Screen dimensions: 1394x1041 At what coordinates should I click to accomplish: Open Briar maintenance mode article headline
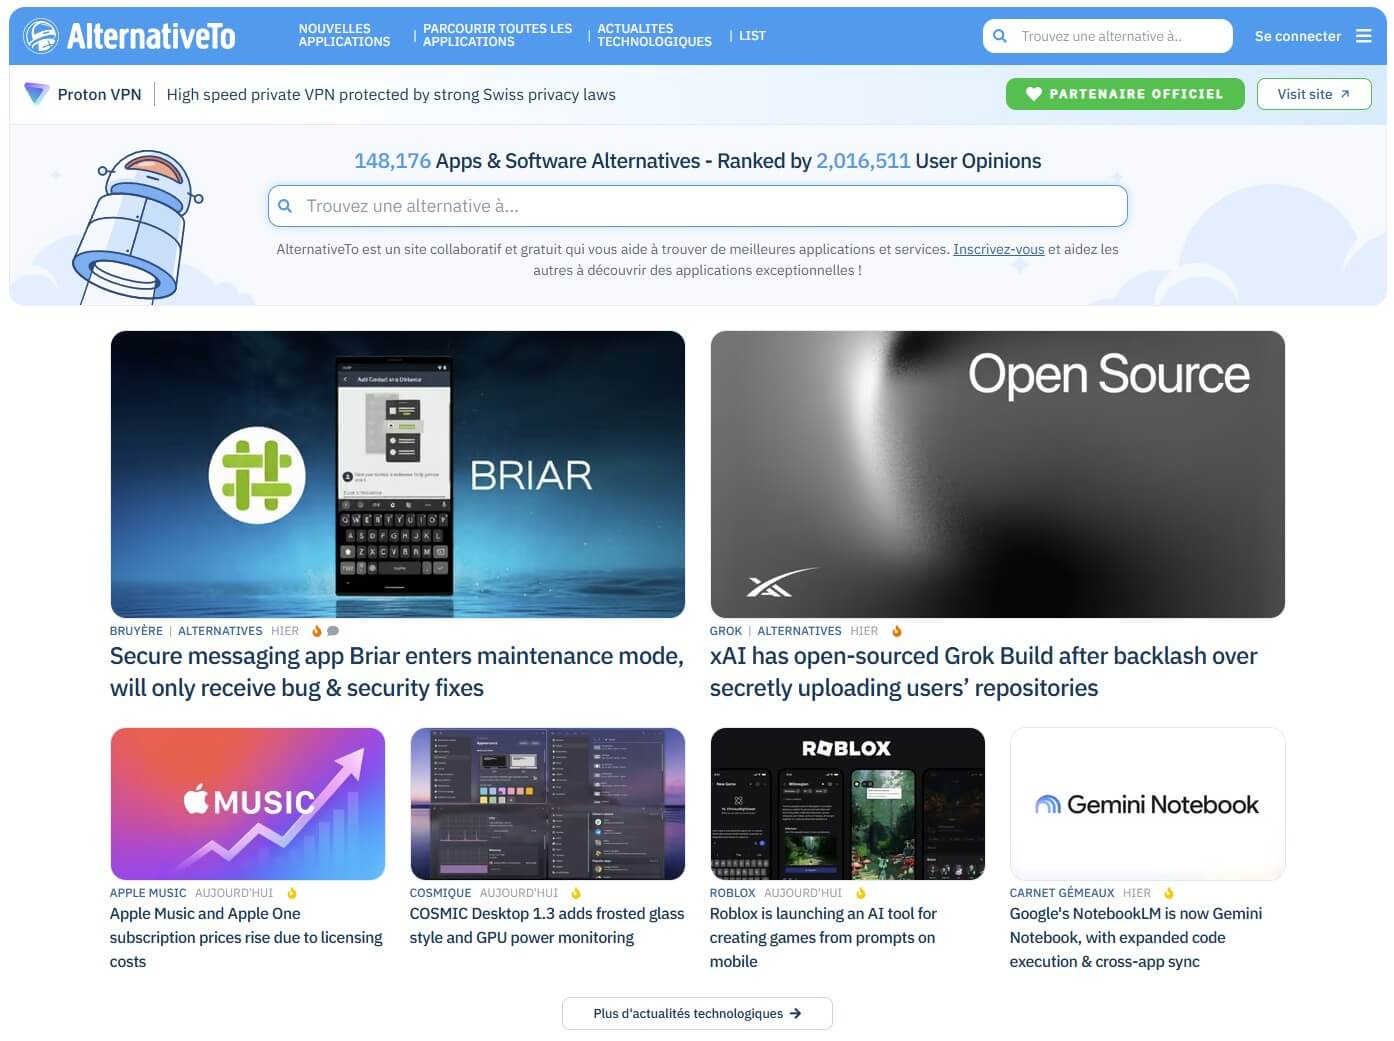(397, 672)
